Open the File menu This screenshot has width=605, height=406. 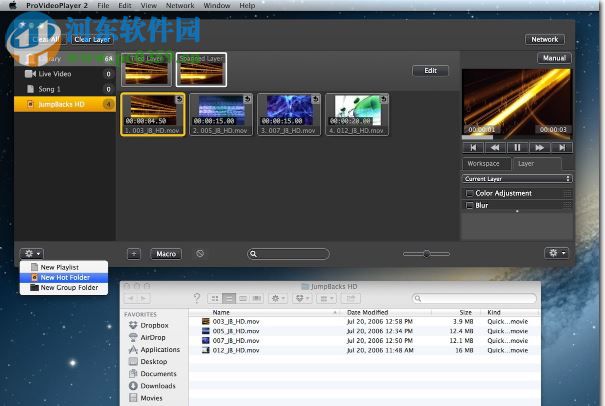tap(103, 5)
